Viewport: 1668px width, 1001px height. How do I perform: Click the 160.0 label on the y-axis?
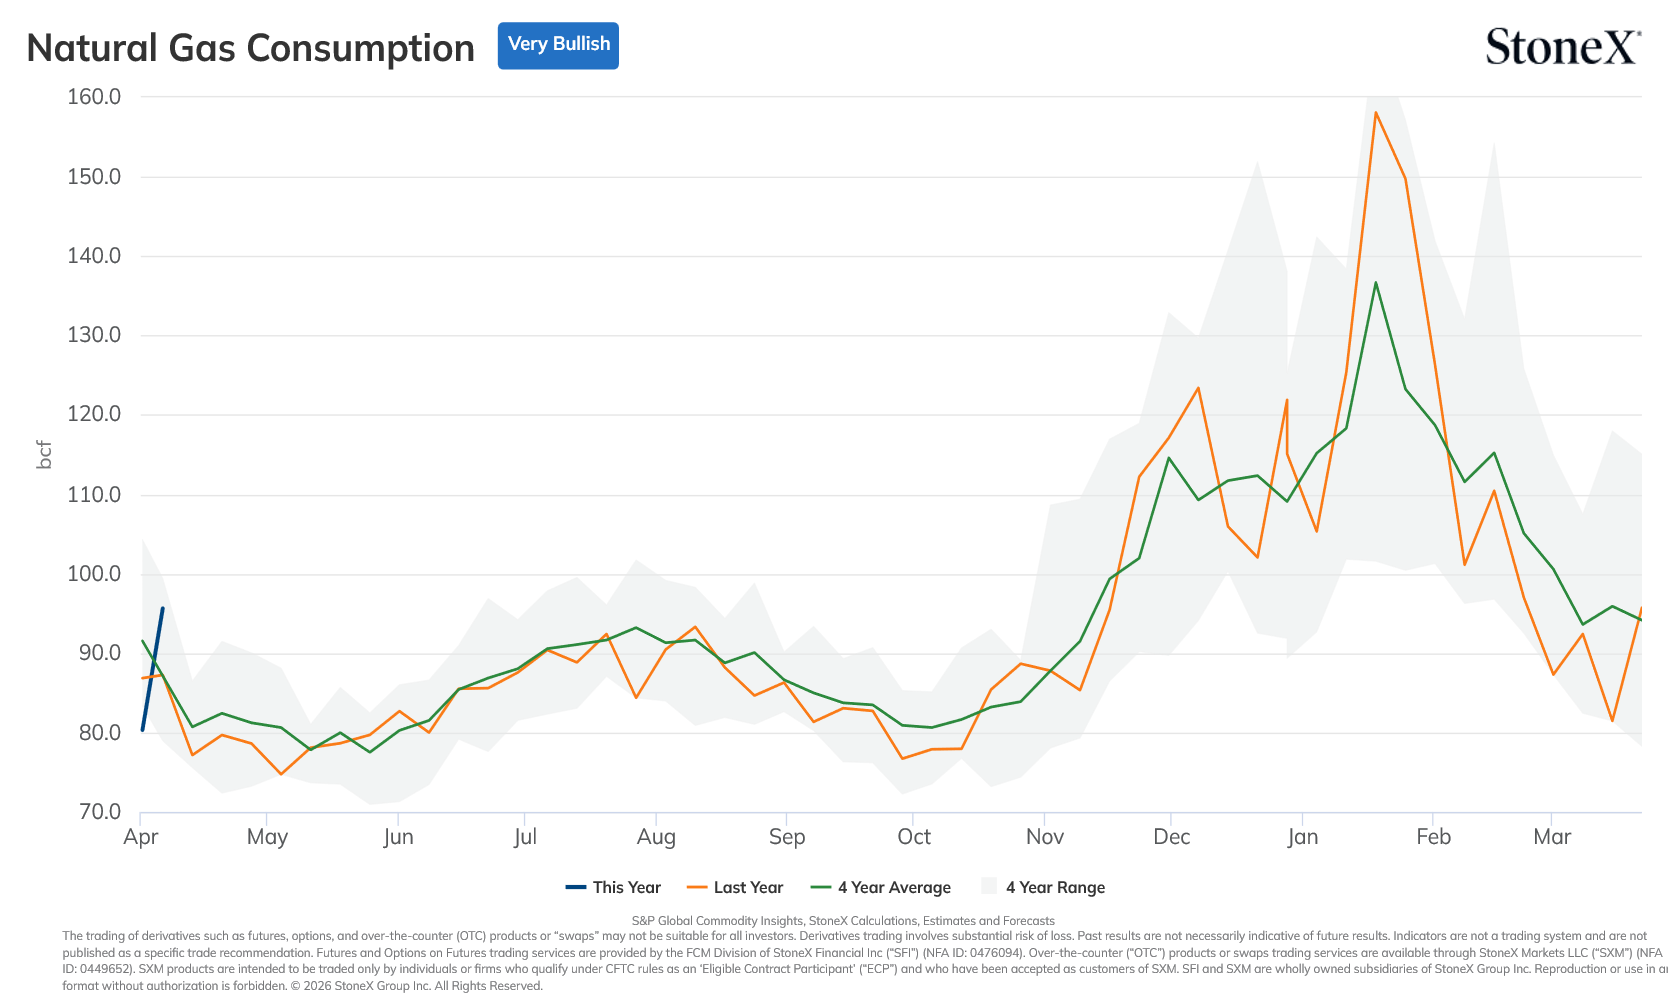(94, 97)
